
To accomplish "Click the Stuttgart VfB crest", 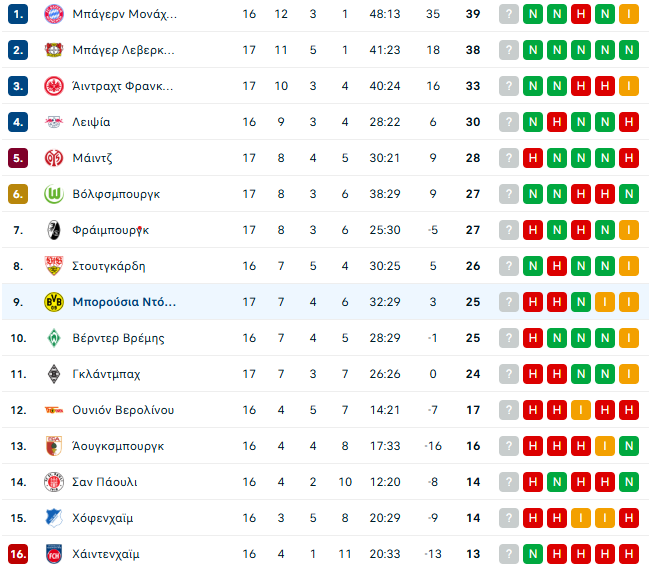I will [54, 266].
